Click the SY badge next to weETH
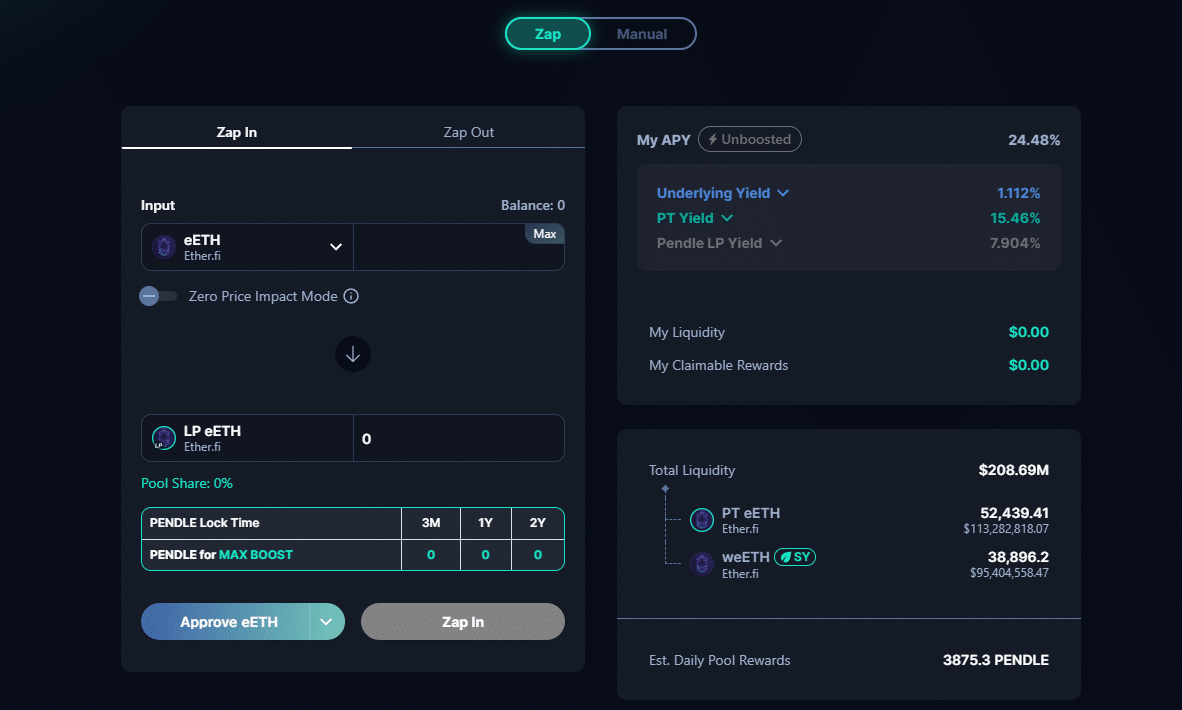This screenshot has height=710, width=1182. point(794,556)
